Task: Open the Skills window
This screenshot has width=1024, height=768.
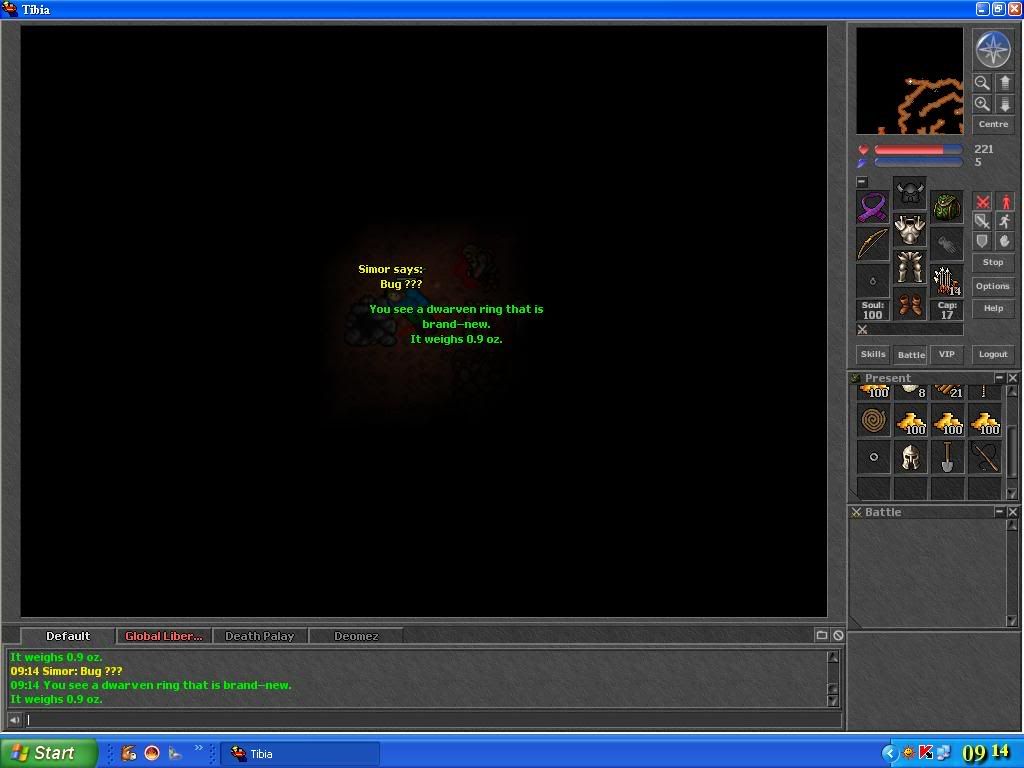Action: [x=873, y=354]
